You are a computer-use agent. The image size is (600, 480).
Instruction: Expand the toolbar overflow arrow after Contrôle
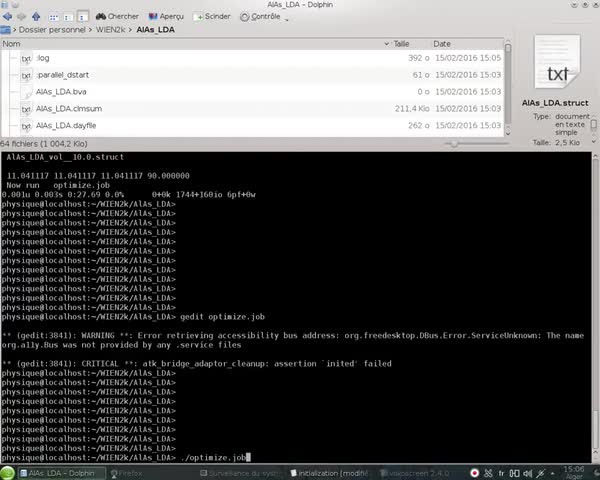click(286, 19)
